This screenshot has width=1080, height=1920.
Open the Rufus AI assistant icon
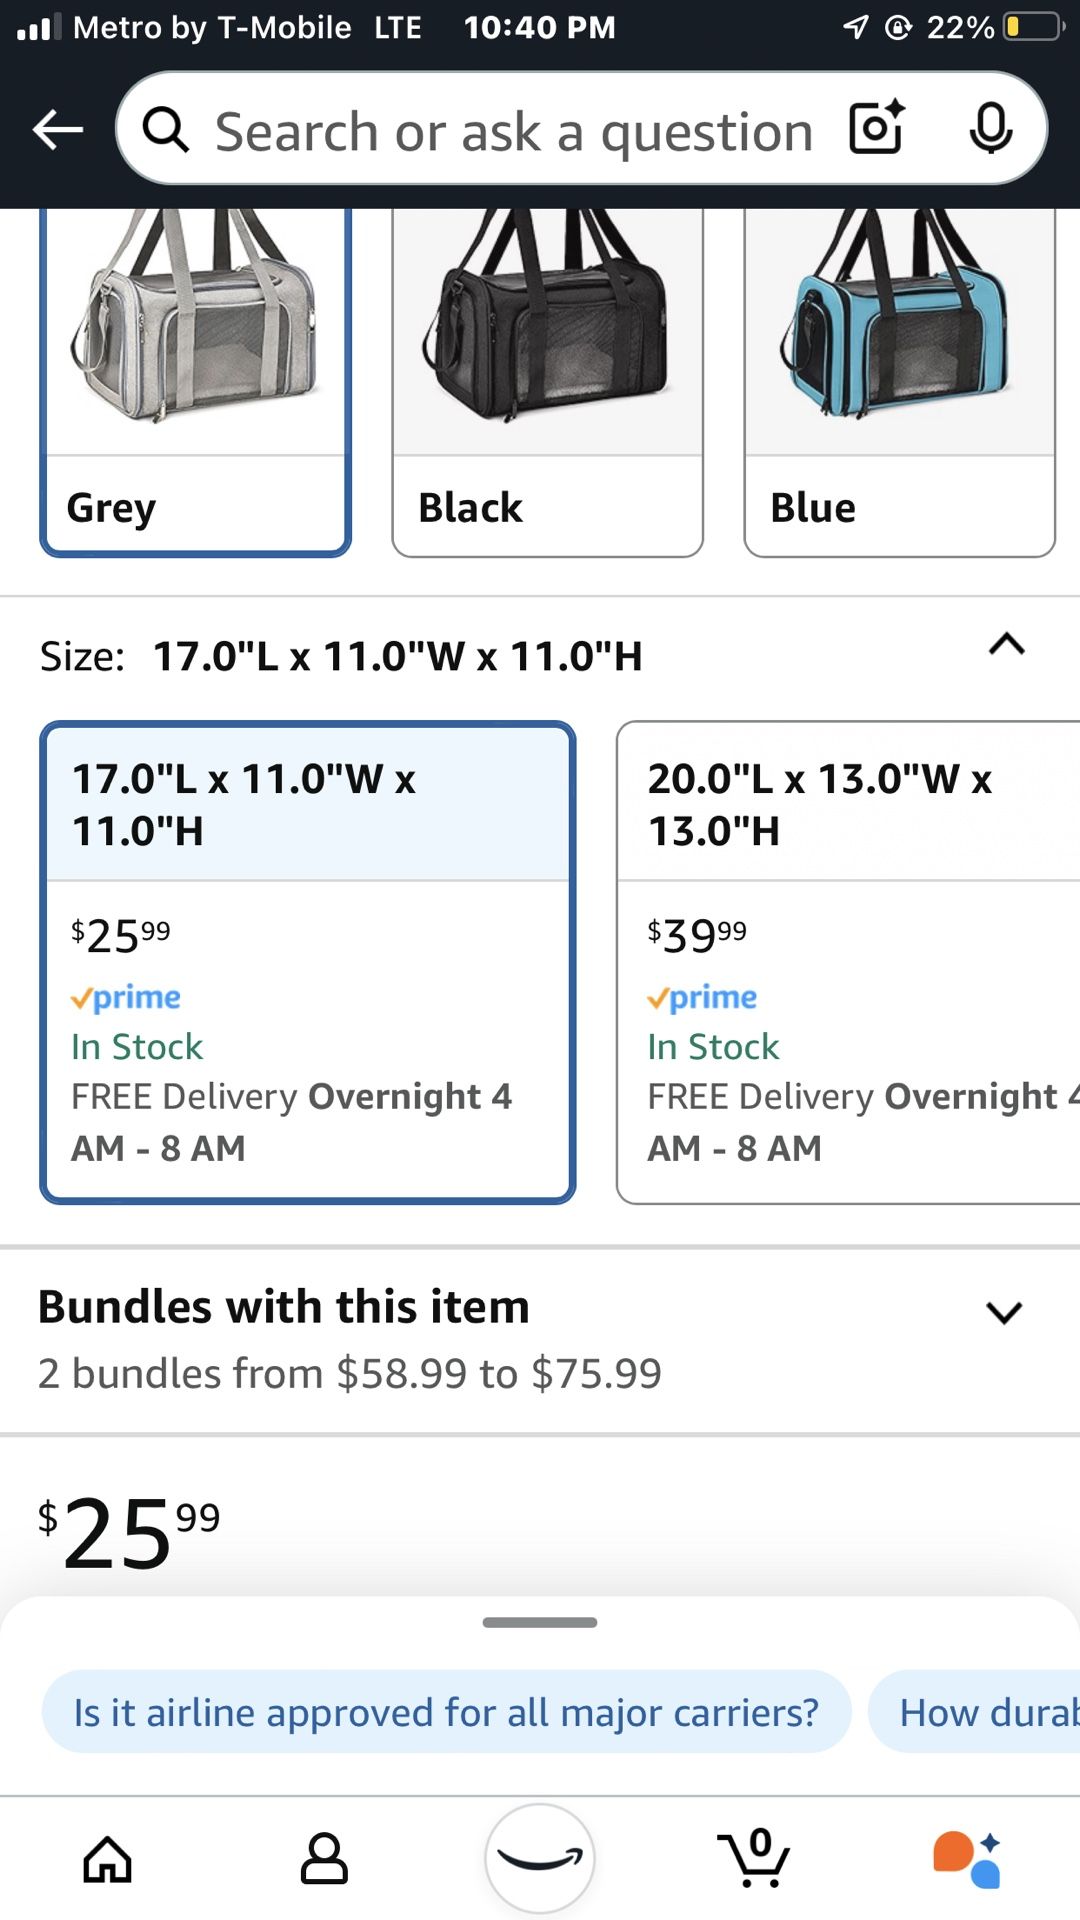coord(967,1859)
